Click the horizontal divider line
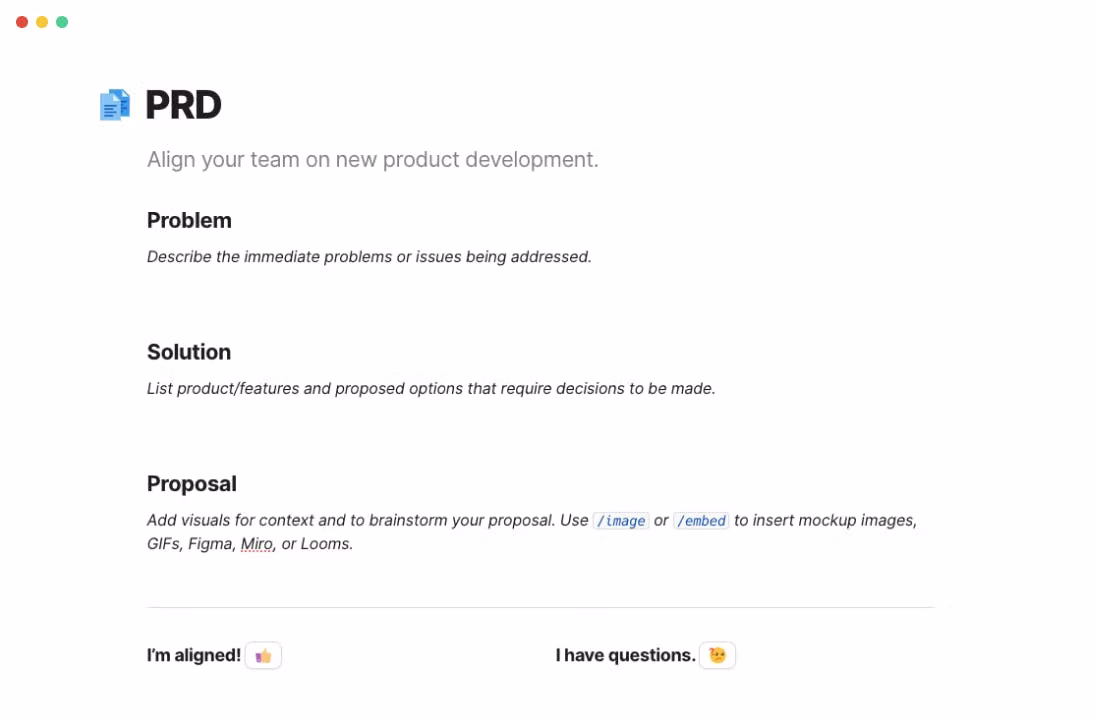The height and width of the screenshot is (720, 1096). (x=540, y=607)
